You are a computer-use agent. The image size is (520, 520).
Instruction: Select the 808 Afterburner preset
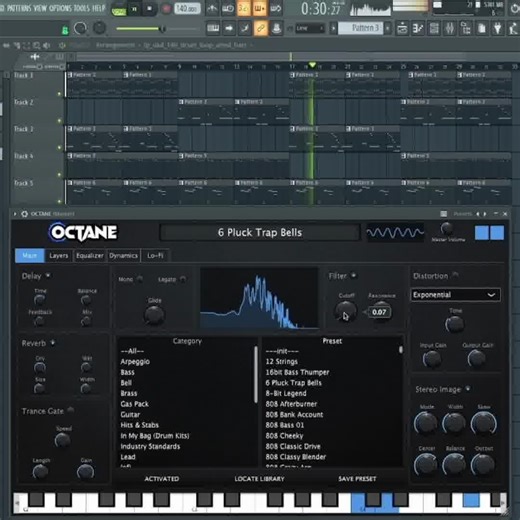coord(291,404)
